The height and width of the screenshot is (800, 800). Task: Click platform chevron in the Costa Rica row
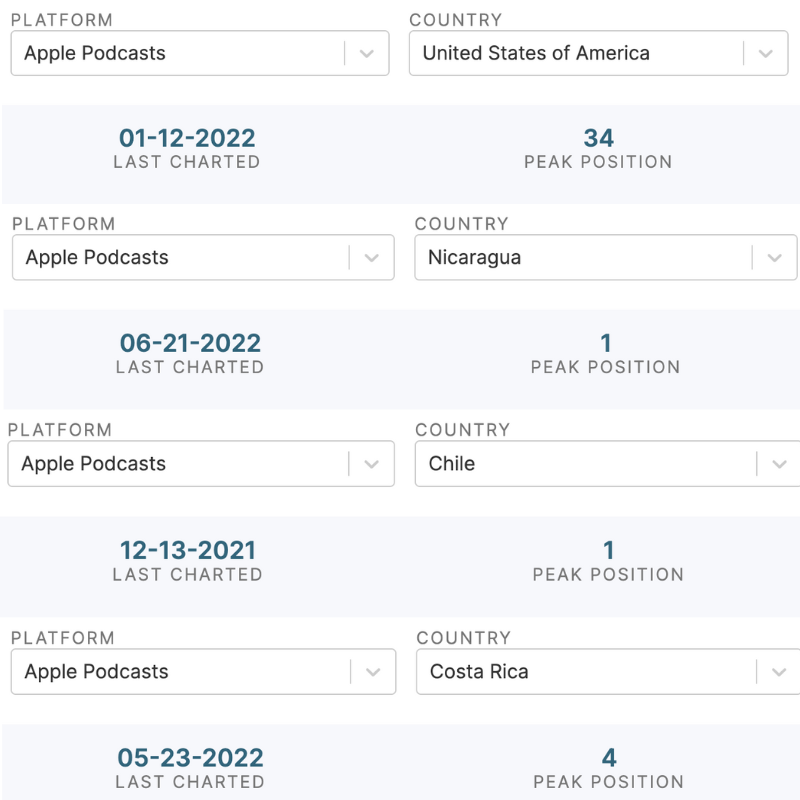(x=373, y=672)
